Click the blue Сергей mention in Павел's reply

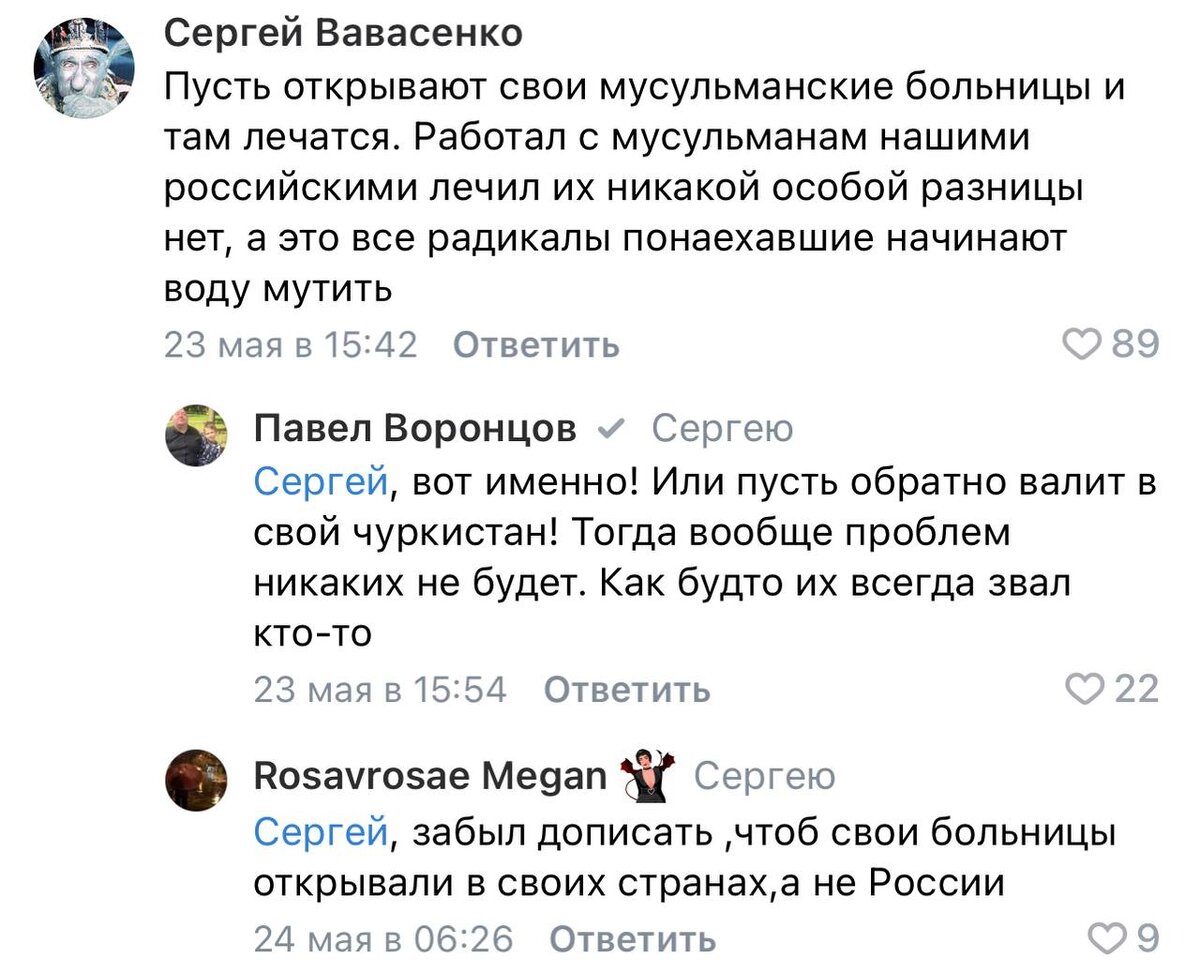pos(318,480)
